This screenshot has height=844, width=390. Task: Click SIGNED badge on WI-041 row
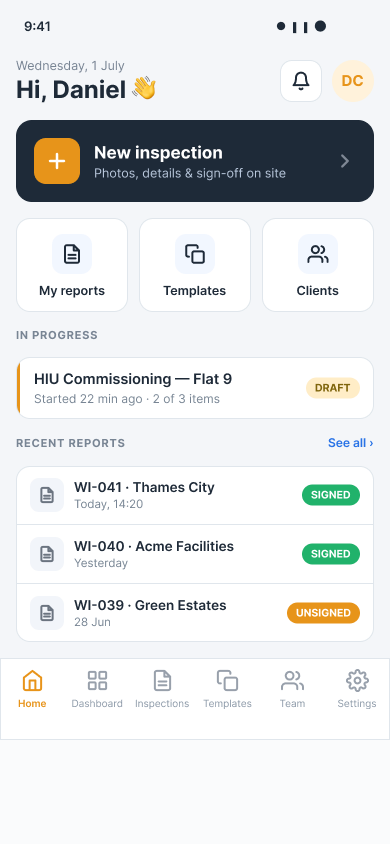click(x=331, y=495)
